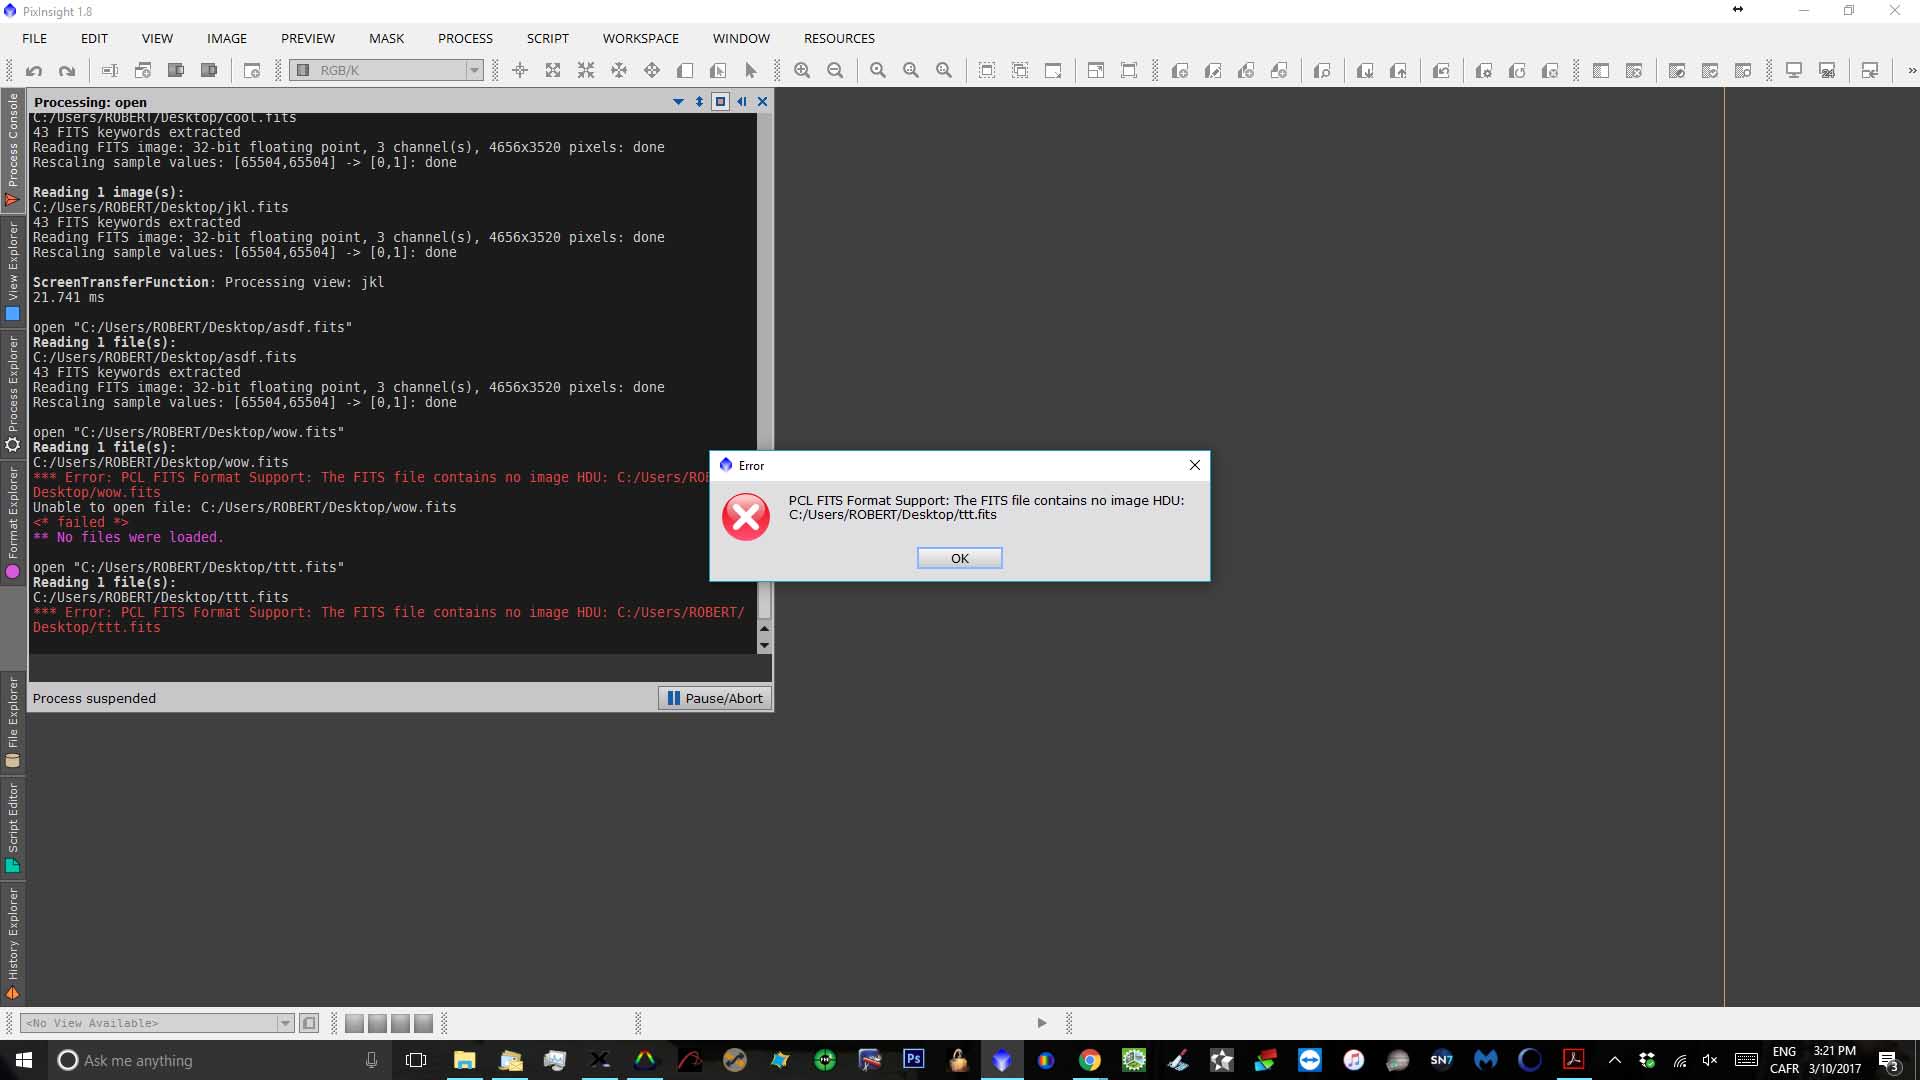
Task: Click the console vertical scrollbar thumb
Action: [764, 601]
